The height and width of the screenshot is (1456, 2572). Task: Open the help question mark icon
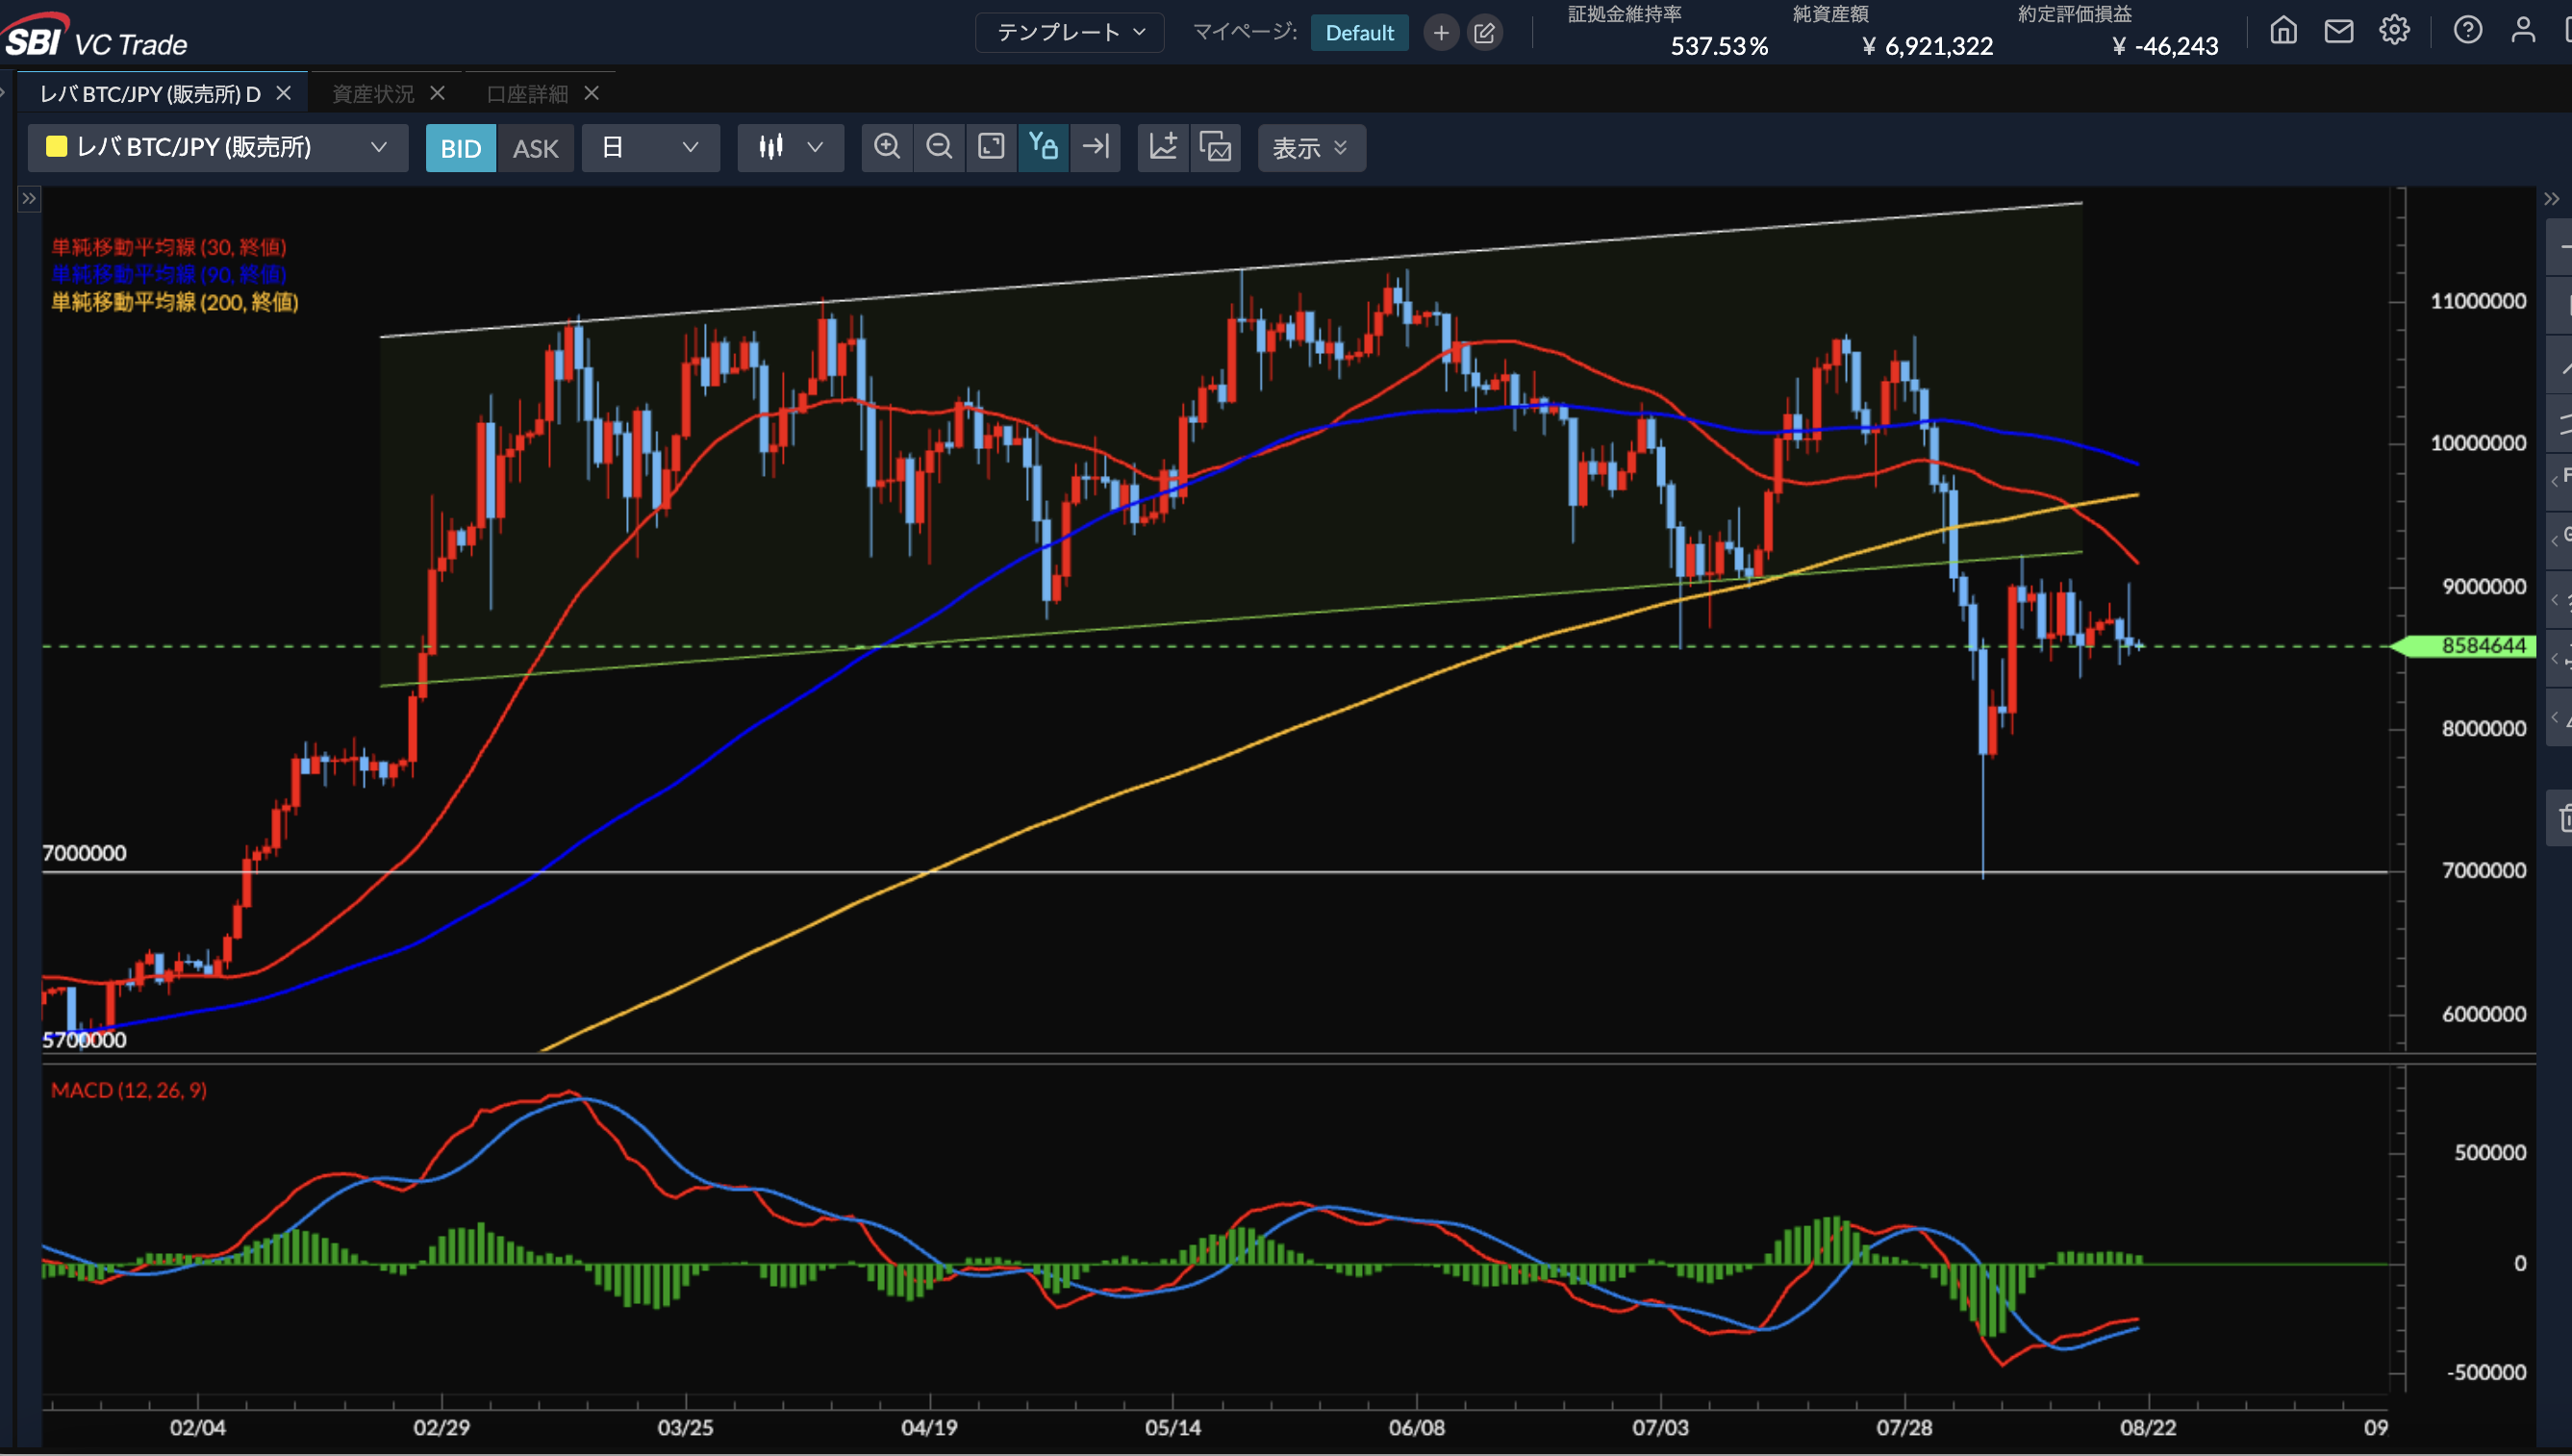pos(2468,30)
